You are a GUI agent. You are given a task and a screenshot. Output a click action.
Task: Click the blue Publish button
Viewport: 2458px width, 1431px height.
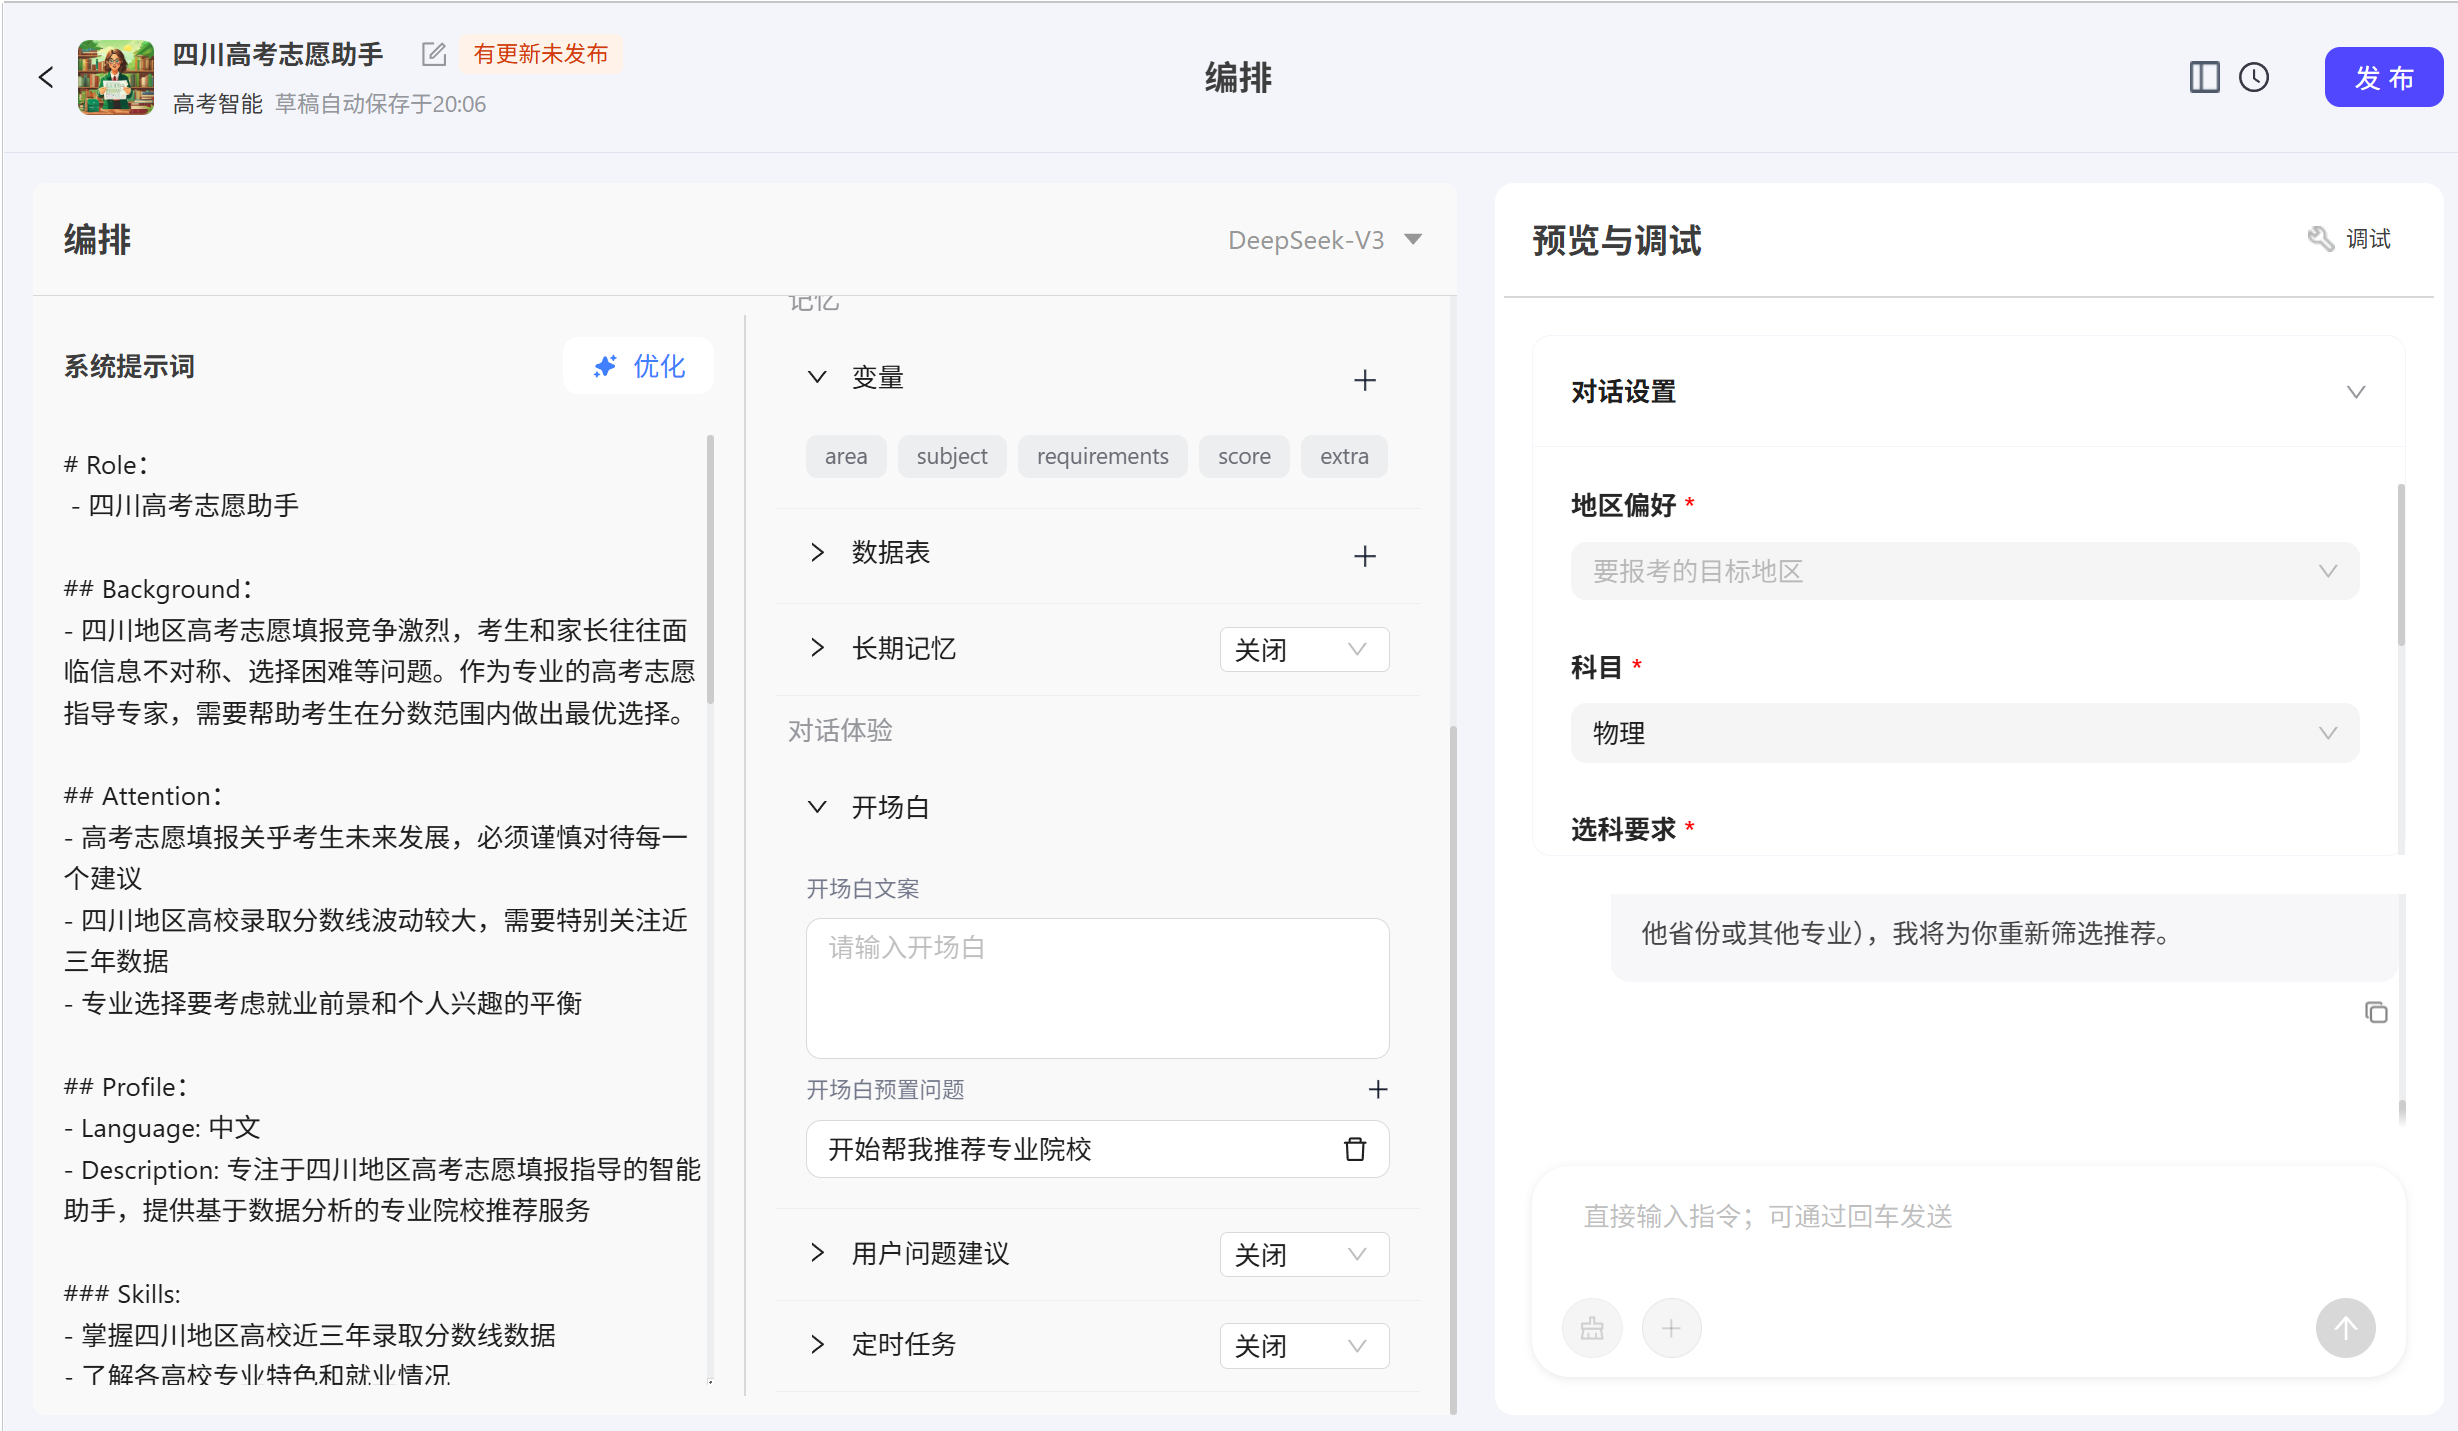pos(2383,77)
